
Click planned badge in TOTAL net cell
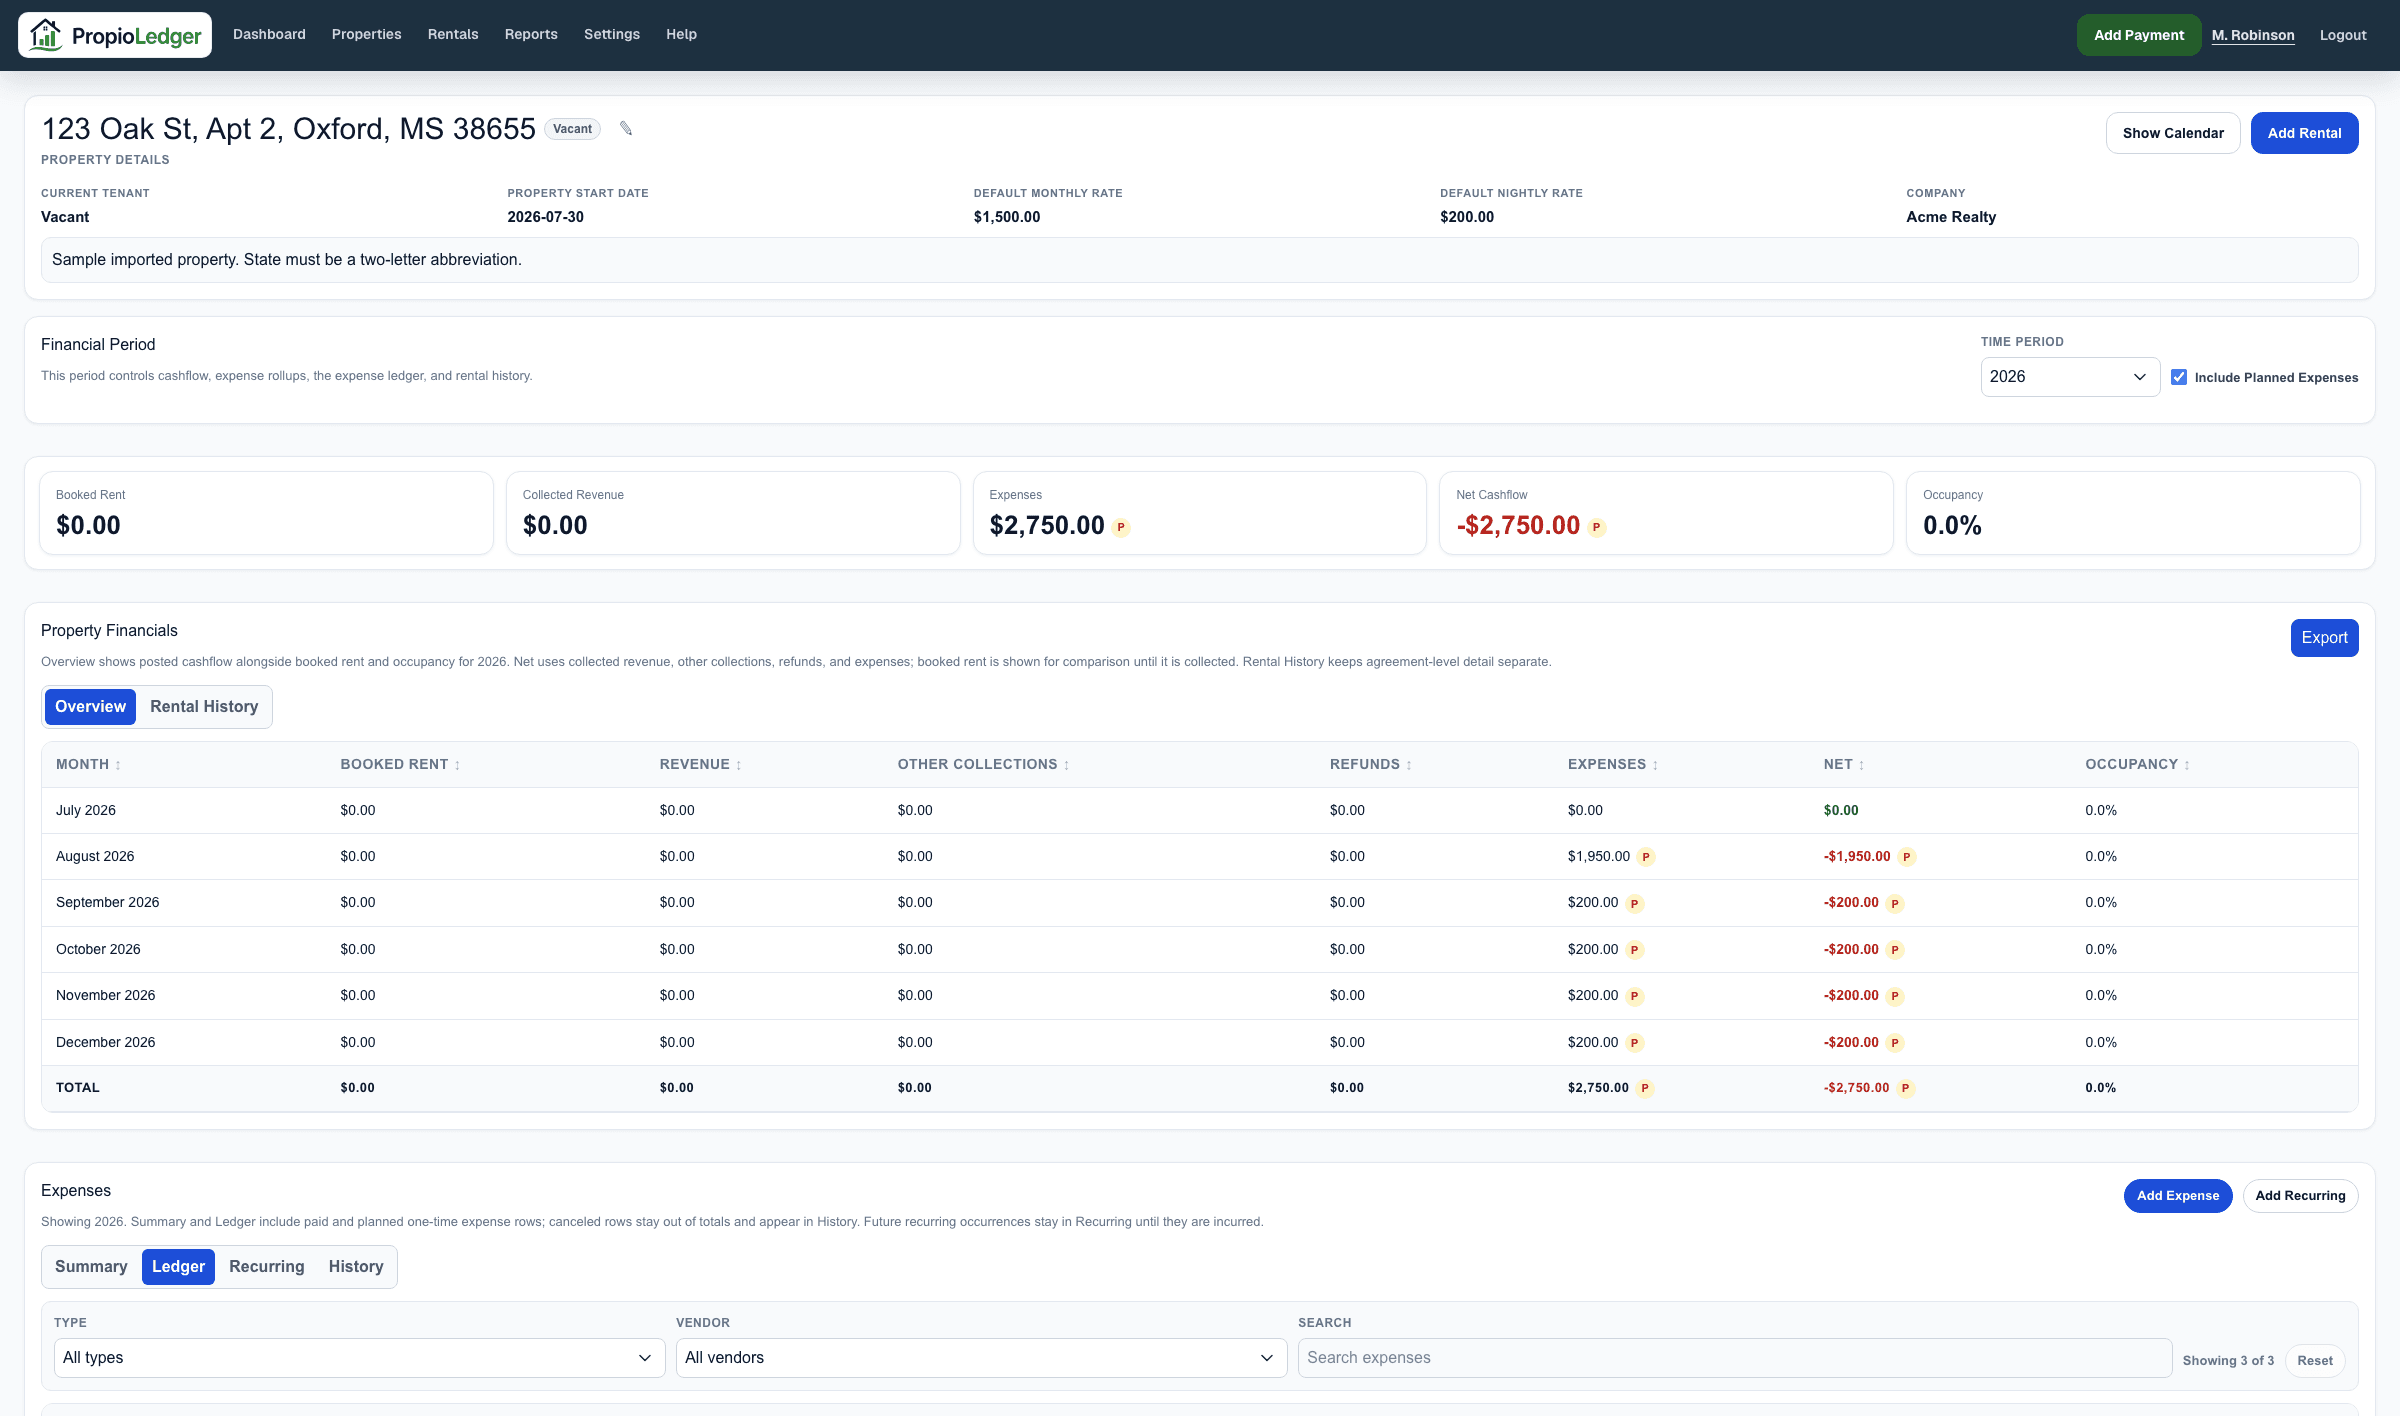click(x=1906, y=1088)
